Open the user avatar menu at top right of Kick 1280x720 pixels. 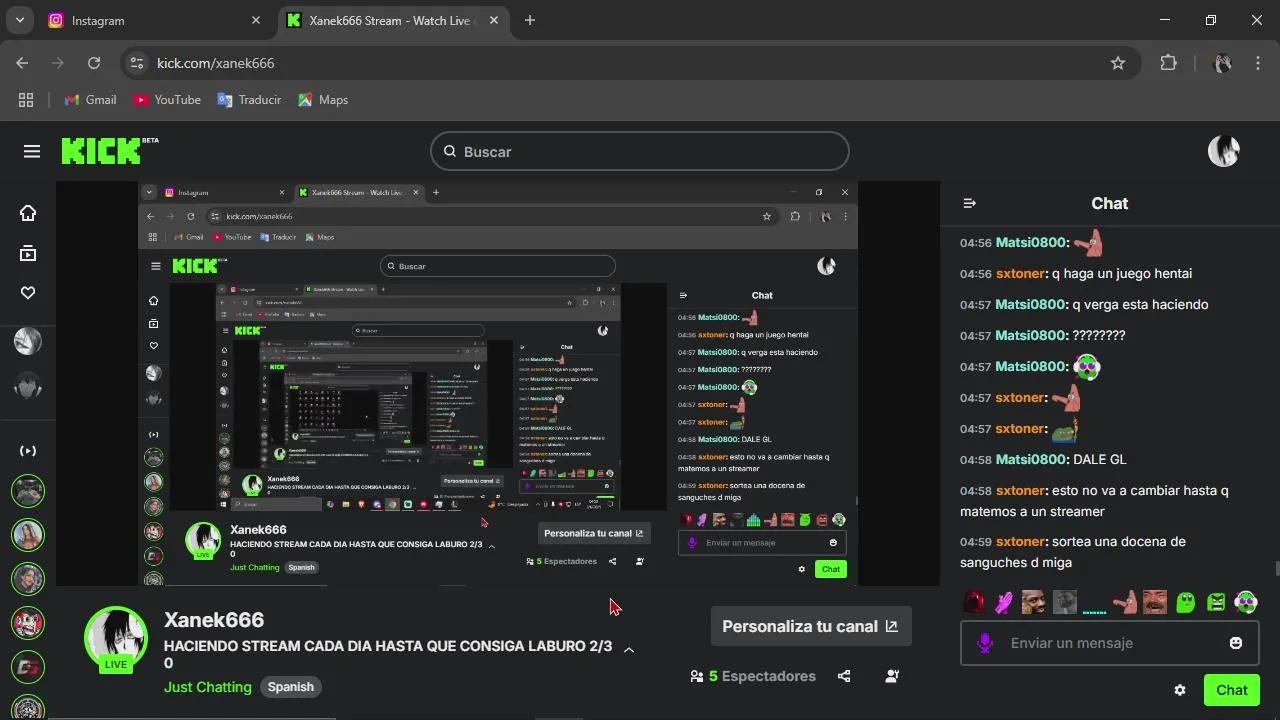(1224, 151)
